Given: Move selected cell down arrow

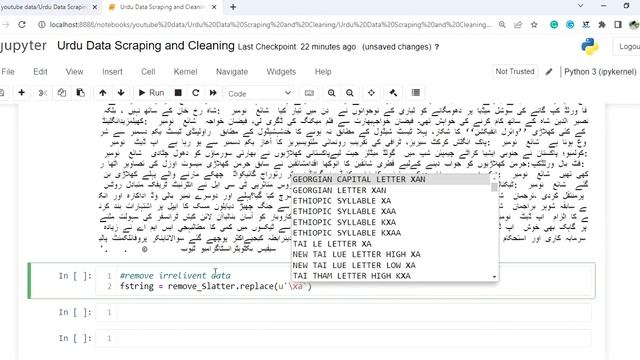Looking at the screenshot, I should tap(121, 93).
